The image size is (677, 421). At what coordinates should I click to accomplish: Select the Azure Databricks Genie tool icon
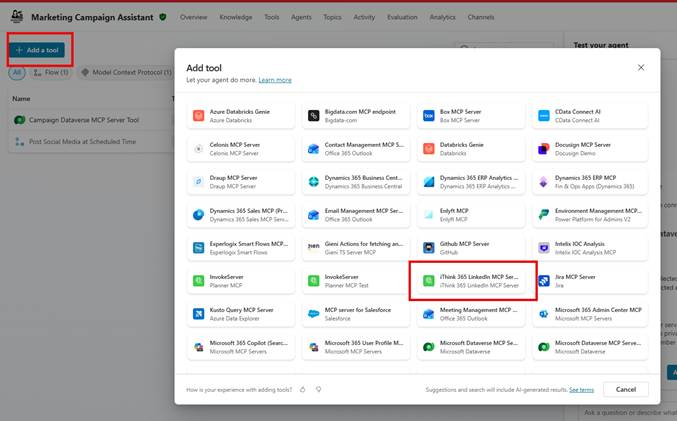200,115
